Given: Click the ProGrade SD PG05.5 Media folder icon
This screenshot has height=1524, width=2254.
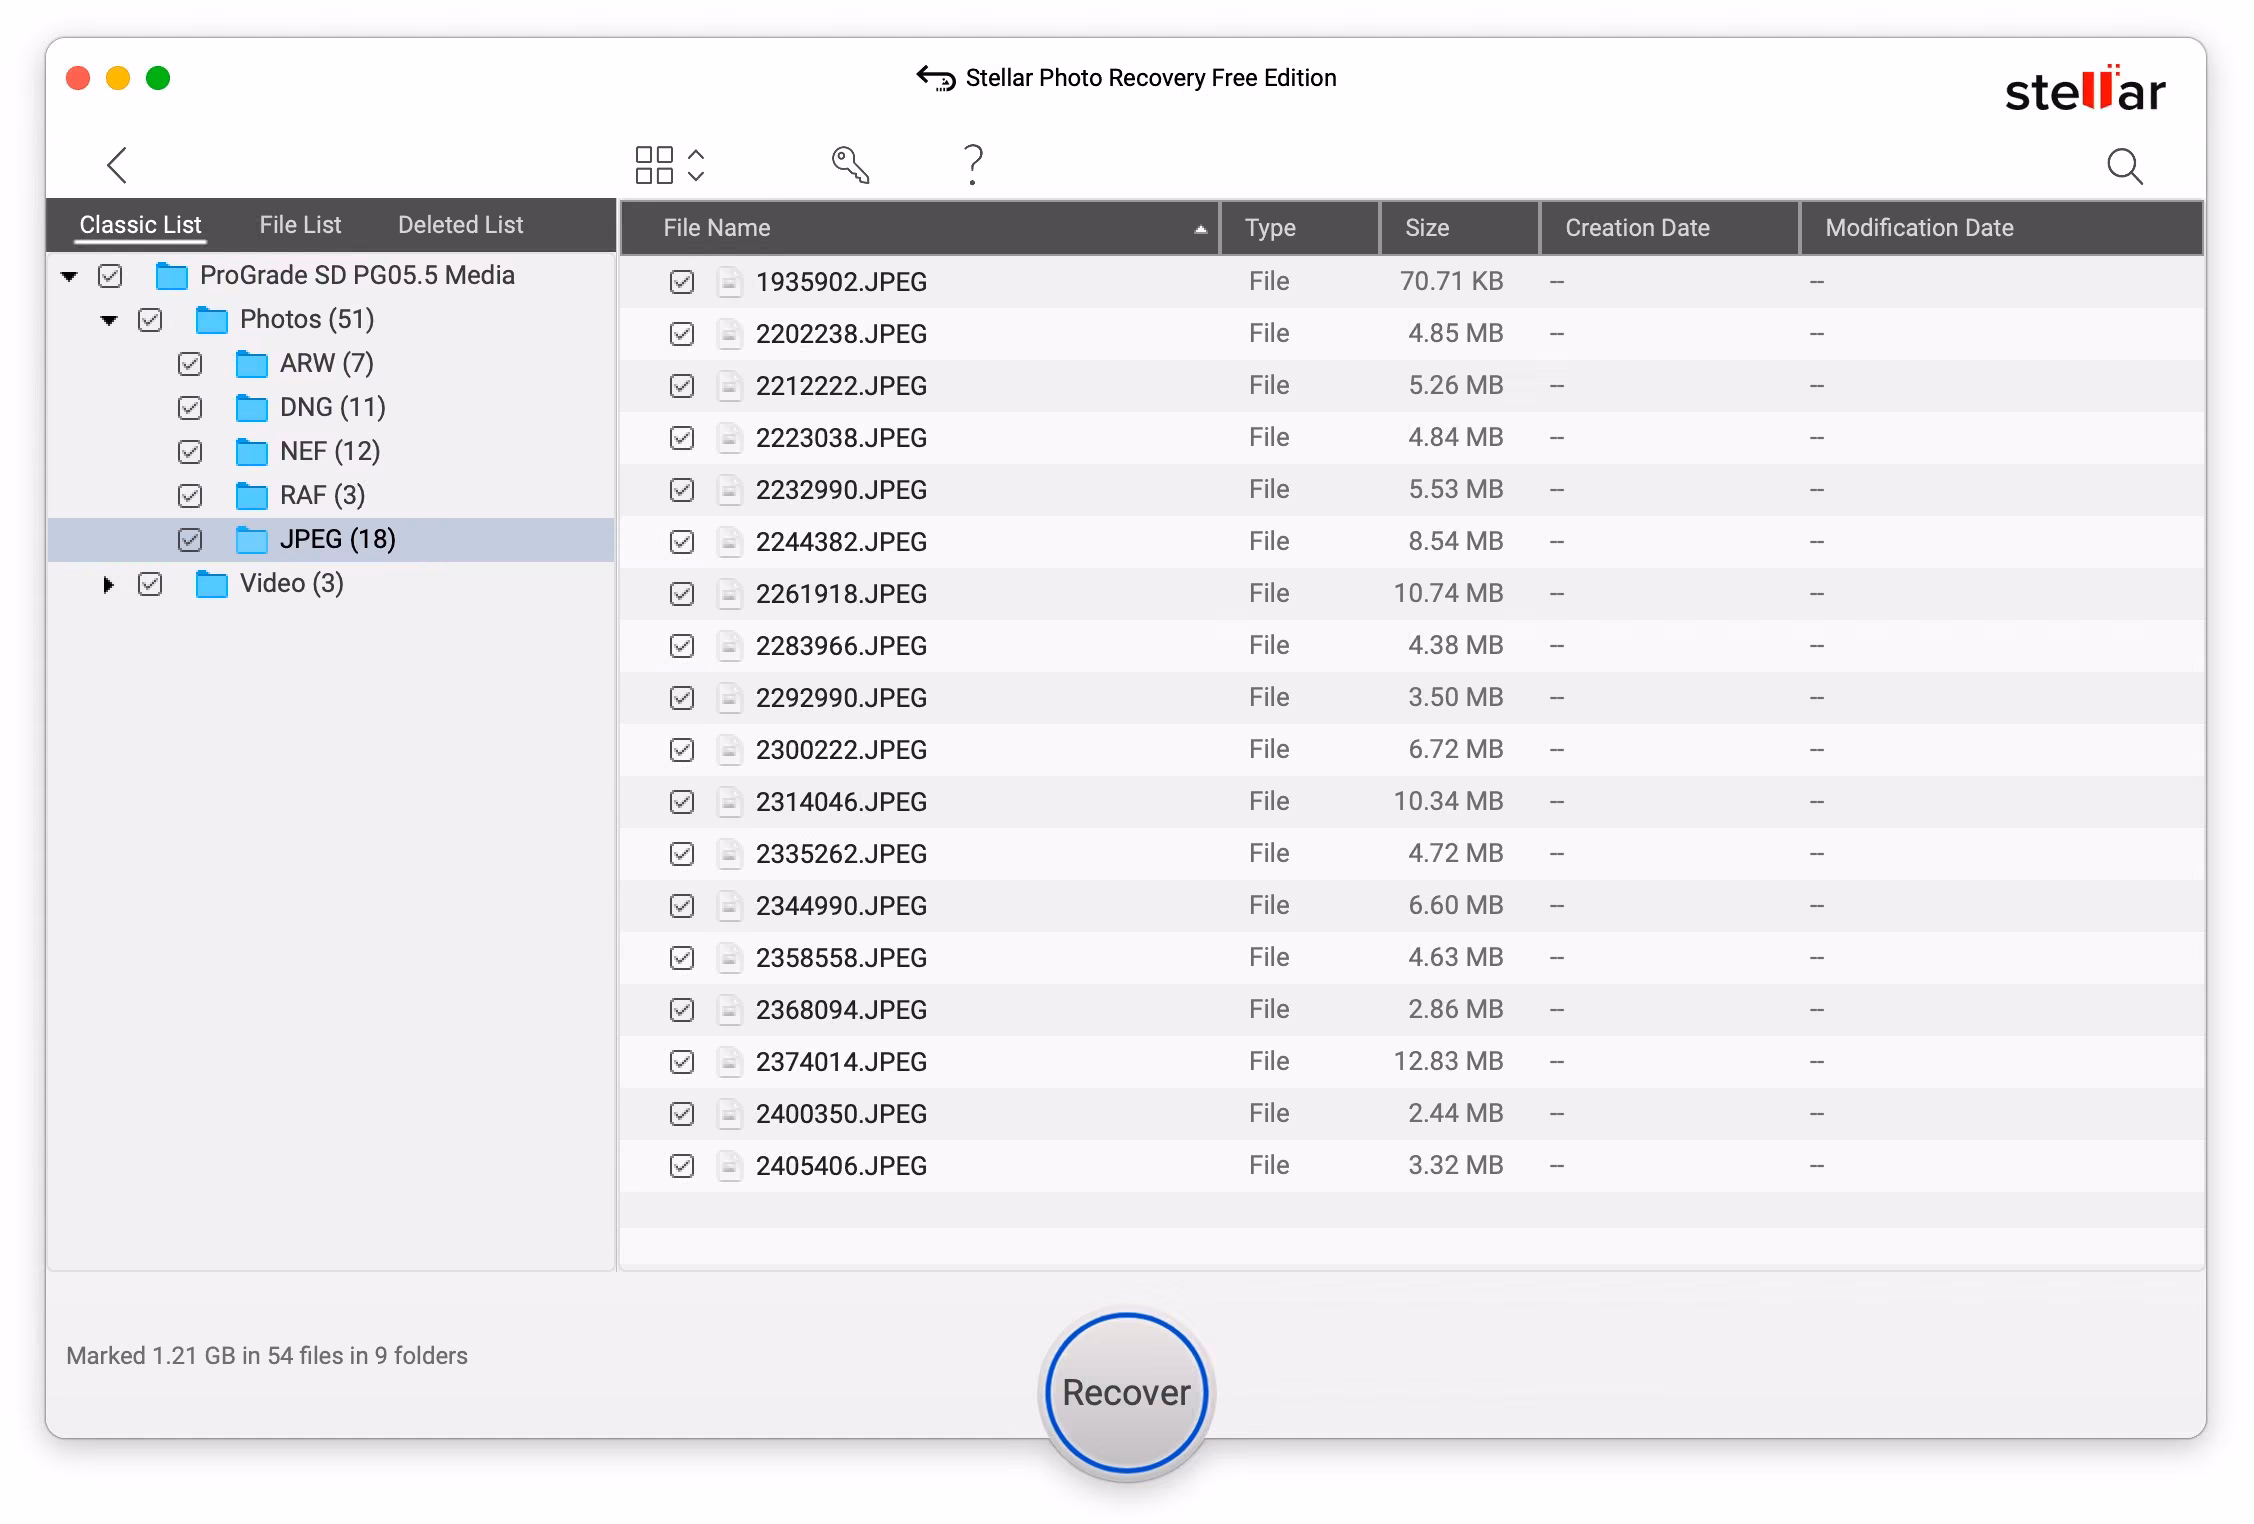Looking at the screenshot, I should [x=172, y=276].
